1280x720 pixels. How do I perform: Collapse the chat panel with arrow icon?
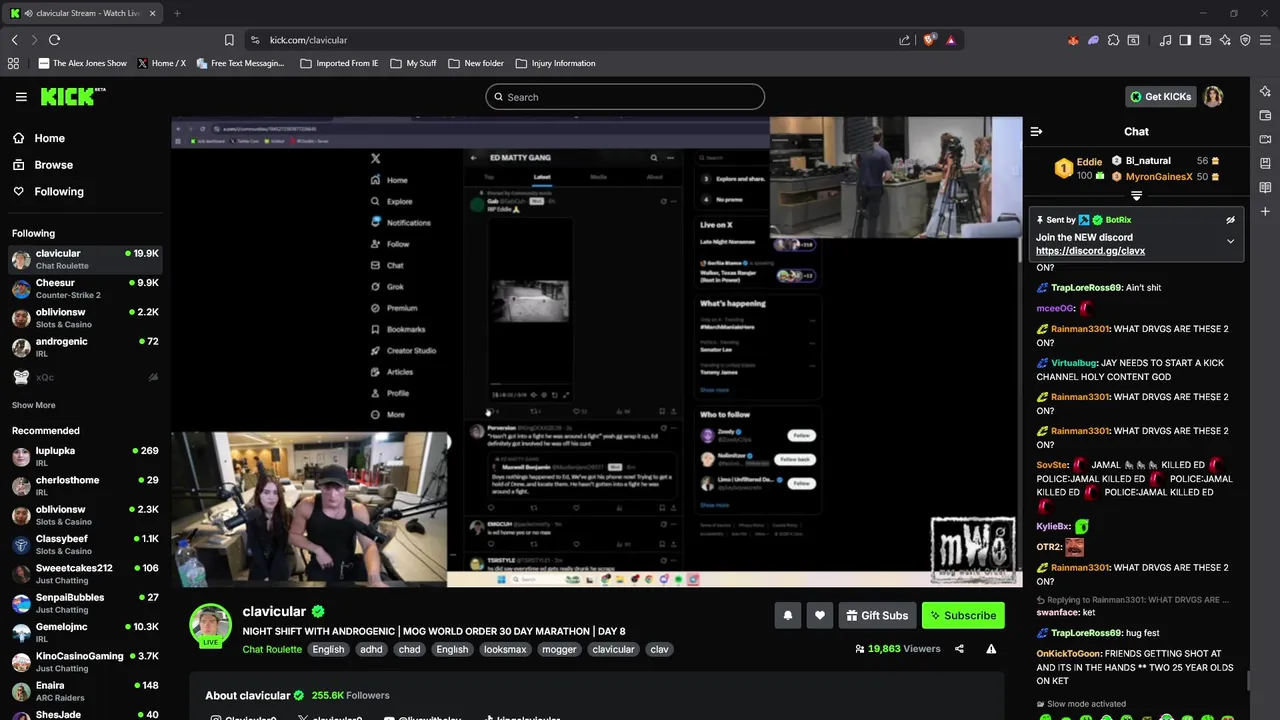tap(1036, 131)
